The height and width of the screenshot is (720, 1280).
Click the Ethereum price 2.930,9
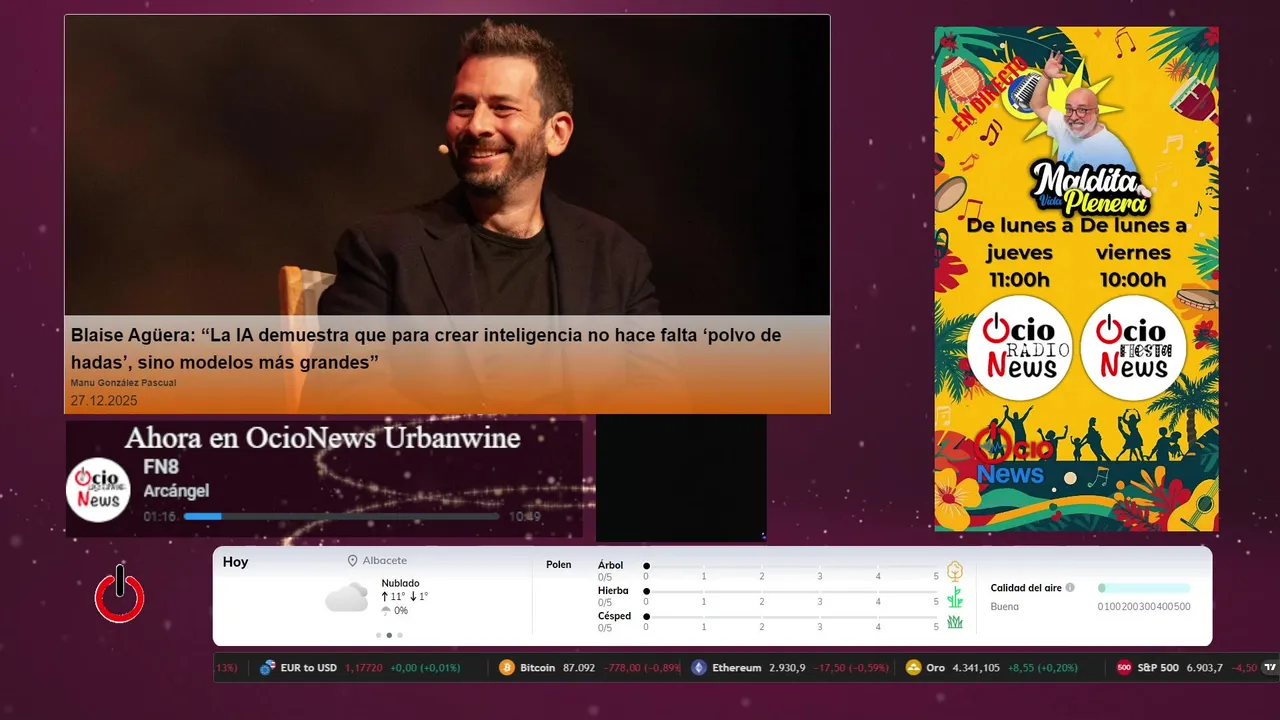[x=787, y=667]
